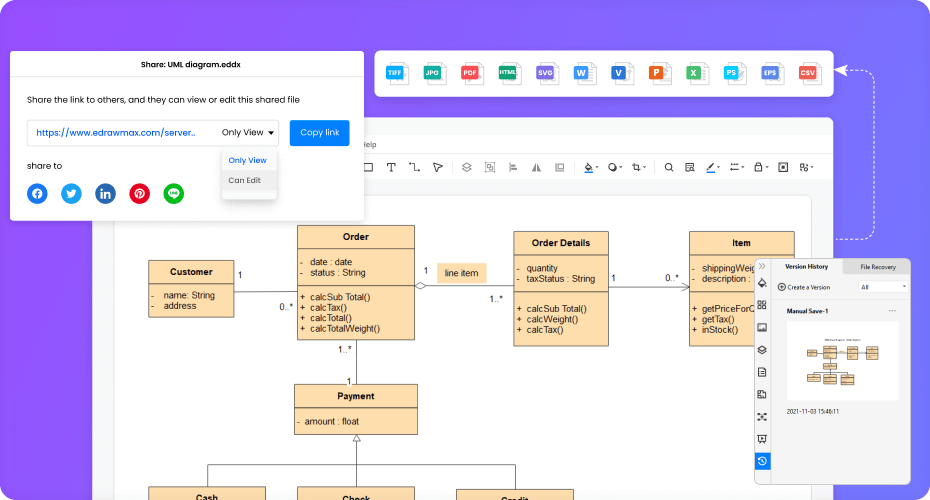
Task: Open the Crop tool dropdown
Action: [639, 167]
